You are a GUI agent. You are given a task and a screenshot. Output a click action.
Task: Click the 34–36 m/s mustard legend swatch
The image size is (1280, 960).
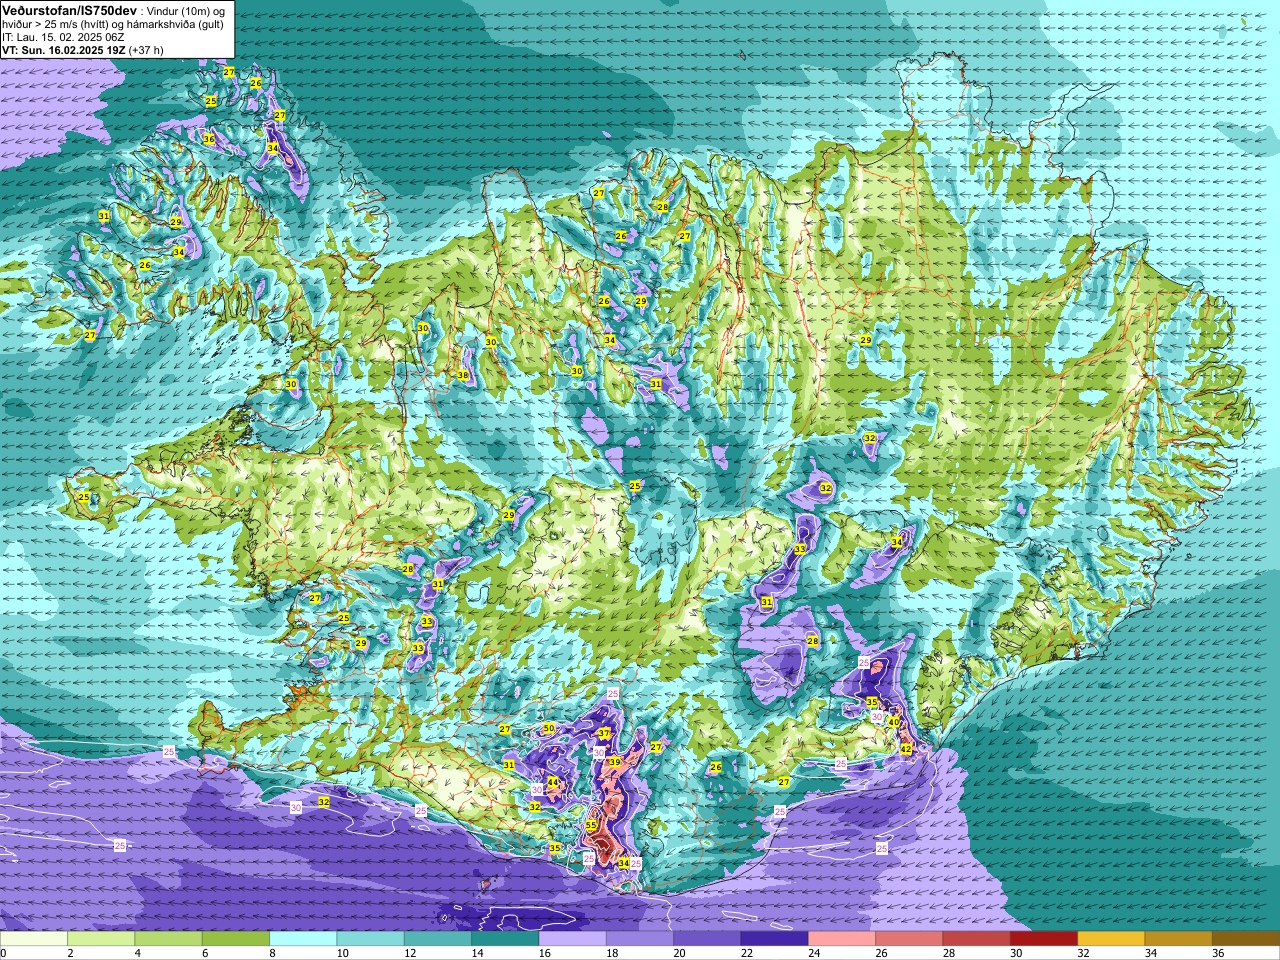[x=1178, y=939]
